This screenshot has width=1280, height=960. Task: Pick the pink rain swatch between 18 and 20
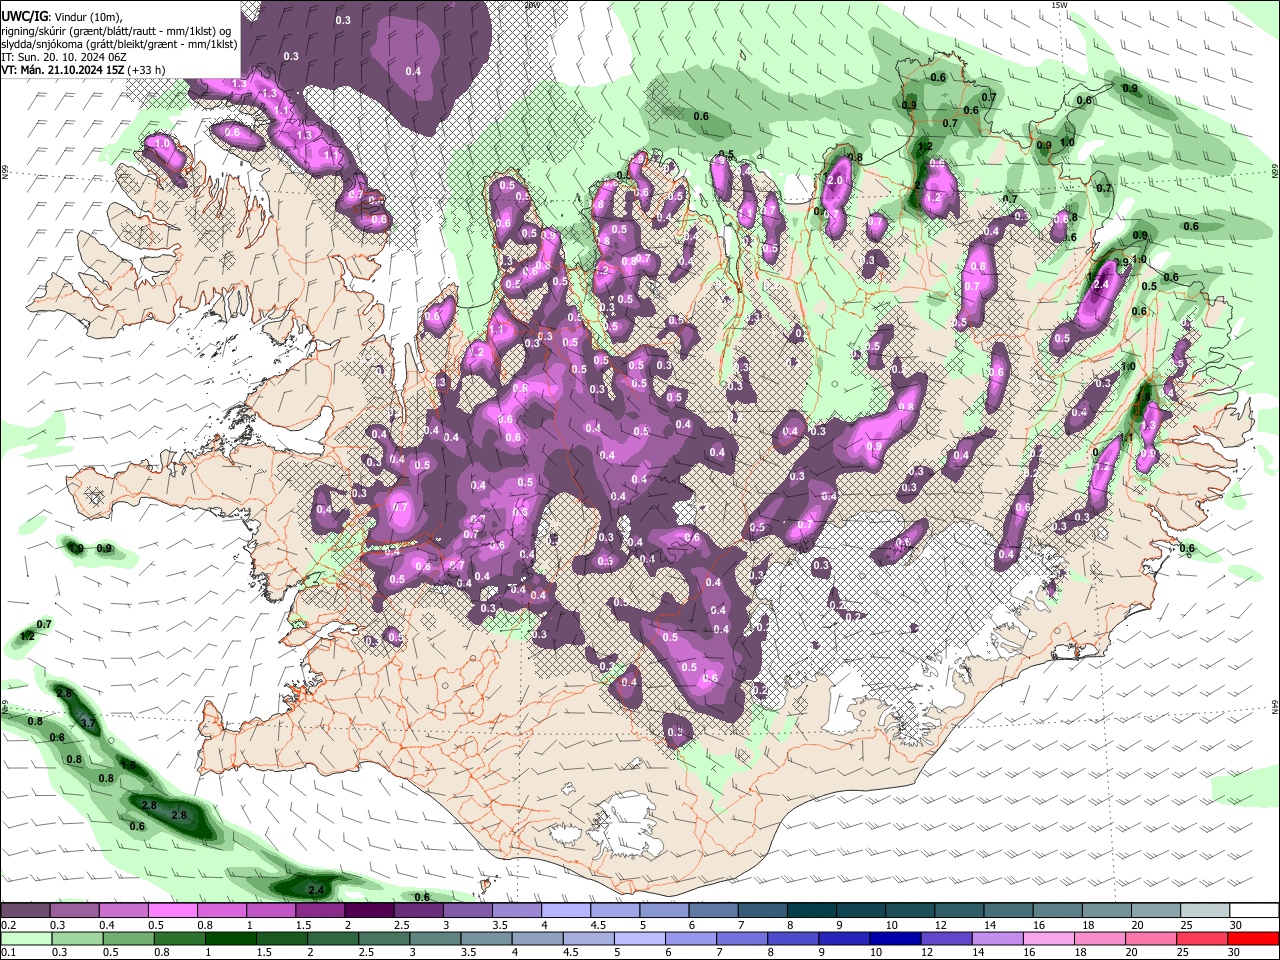coord(1101,938)
